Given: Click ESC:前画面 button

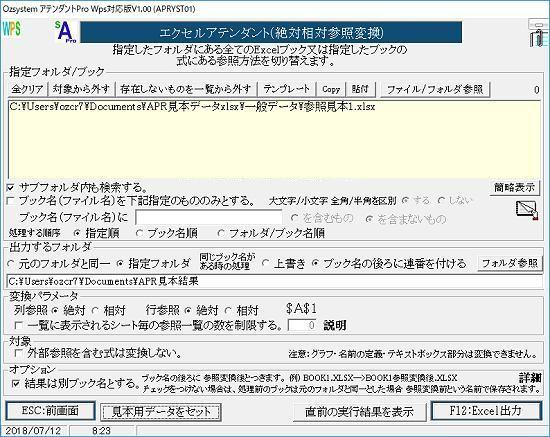Looking at the screenshot, I should coord(50,411).
